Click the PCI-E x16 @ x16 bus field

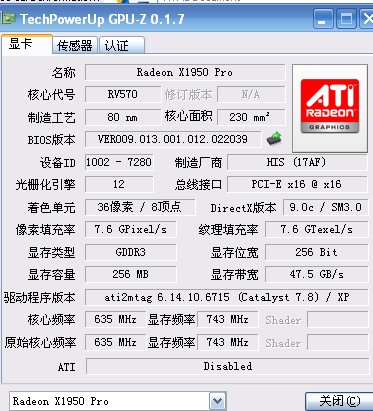pyautogui.click(x=297, y=184)
